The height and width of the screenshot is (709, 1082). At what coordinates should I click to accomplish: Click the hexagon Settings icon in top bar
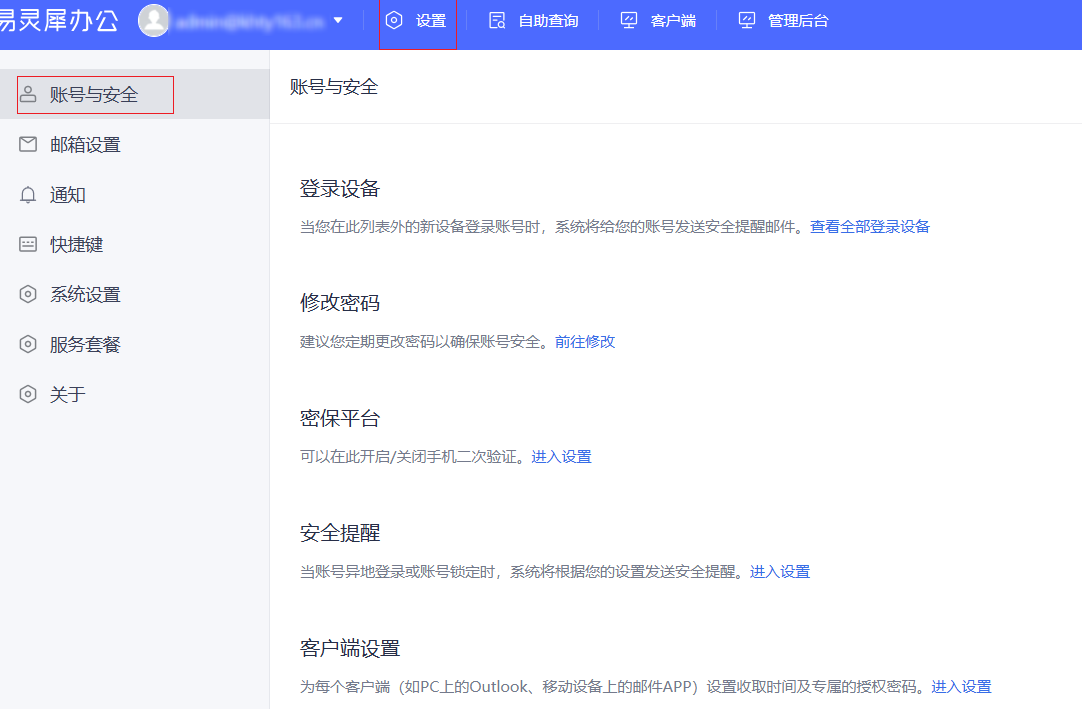394,21
